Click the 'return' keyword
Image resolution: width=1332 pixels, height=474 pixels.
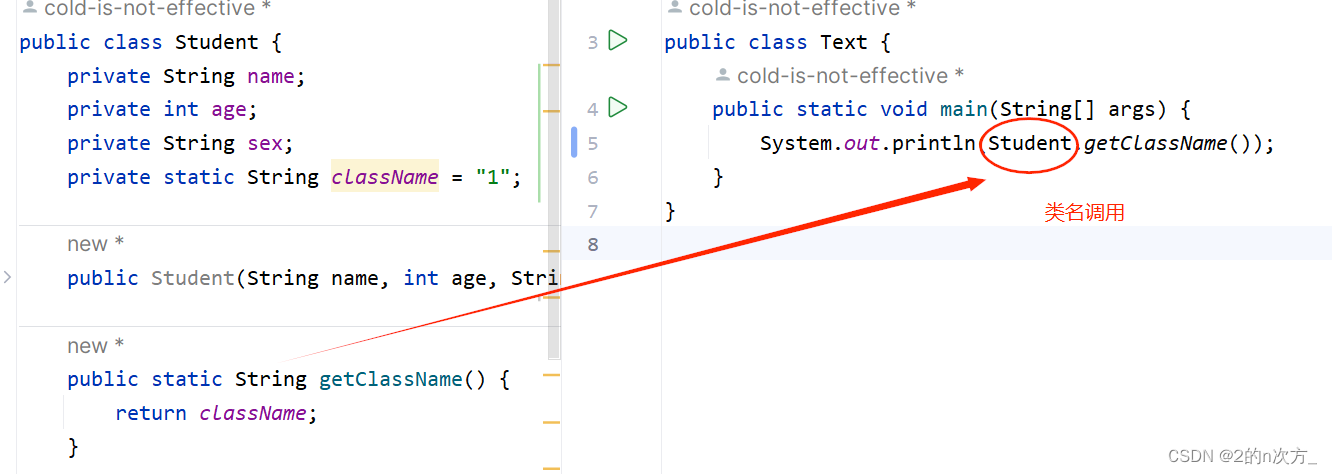point(151,413)
